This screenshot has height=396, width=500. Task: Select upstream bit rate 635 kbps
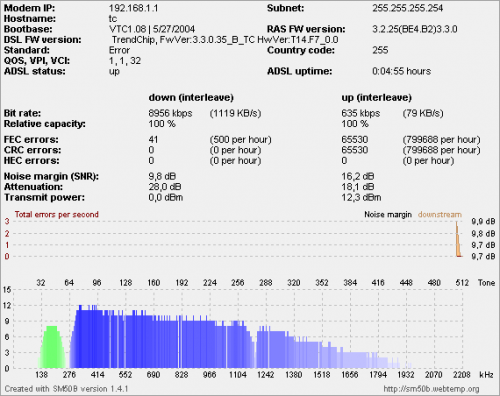(360, 113)
